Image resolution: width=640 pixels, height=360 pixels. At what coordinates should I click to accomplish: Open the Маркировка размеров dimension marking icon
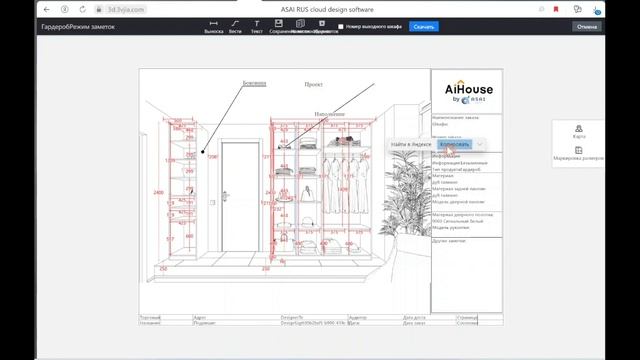pyautogui.click(x=578, y=153)
